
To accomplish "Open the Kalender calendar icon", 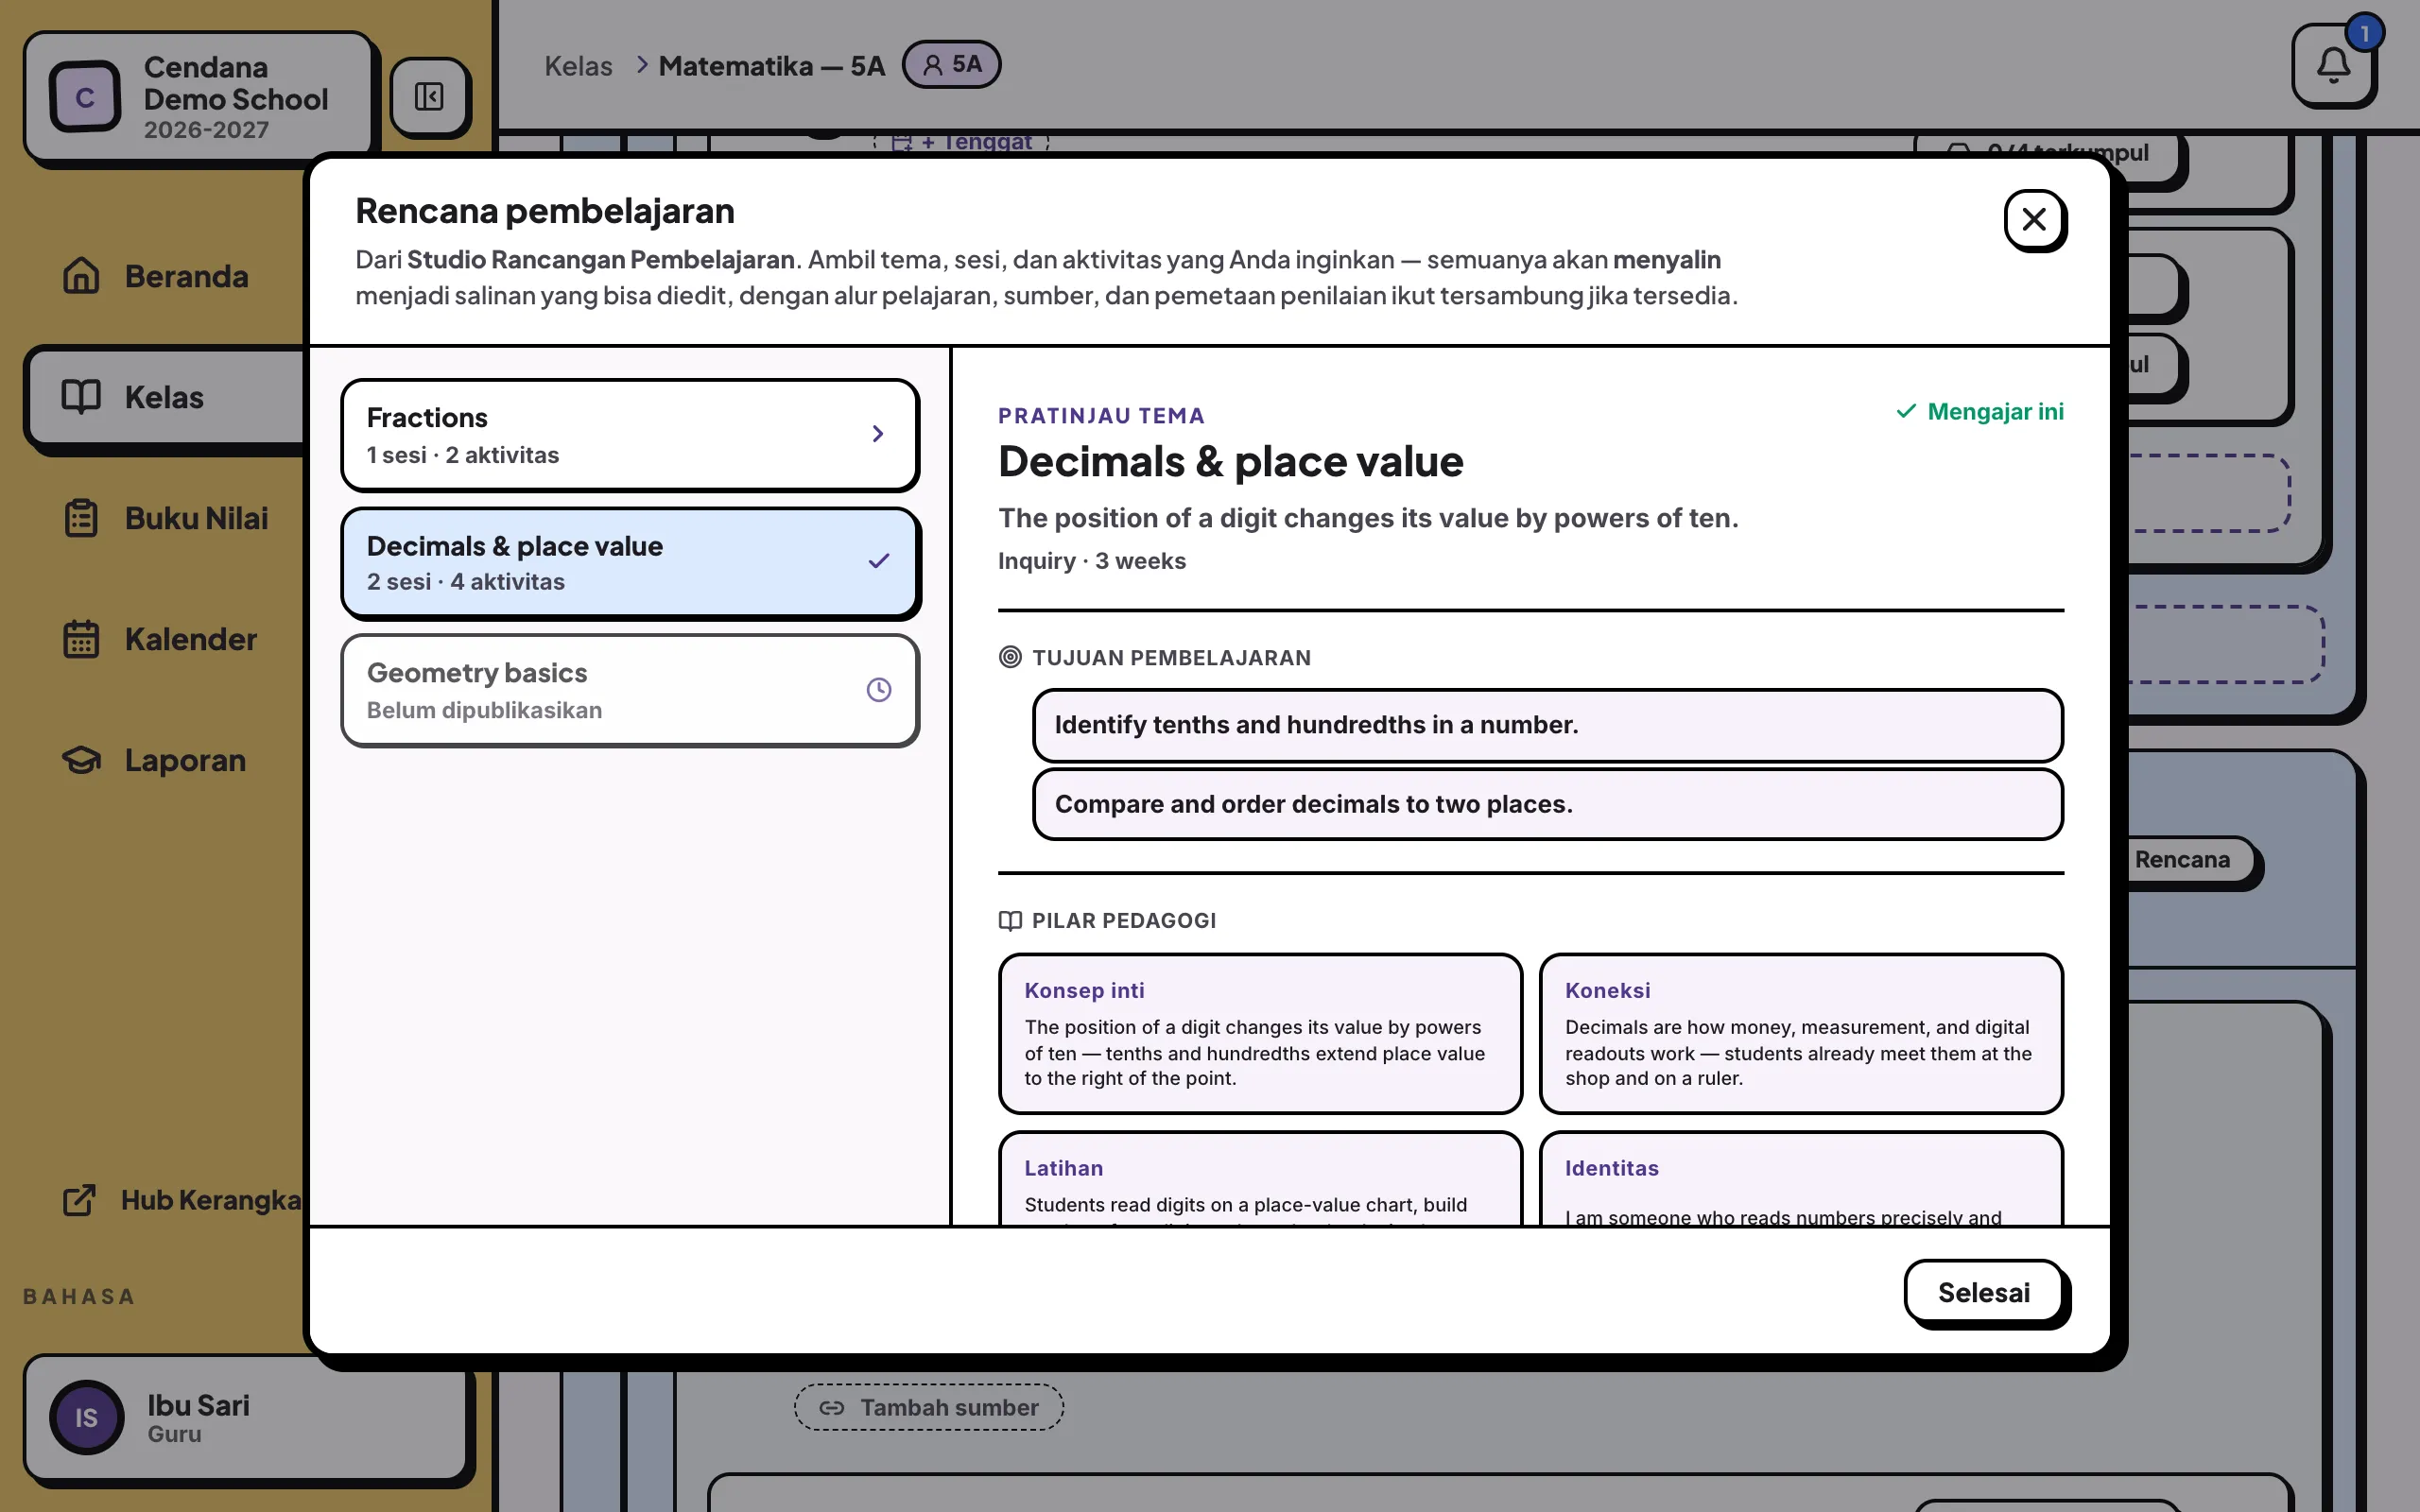I will click(81, 639).
